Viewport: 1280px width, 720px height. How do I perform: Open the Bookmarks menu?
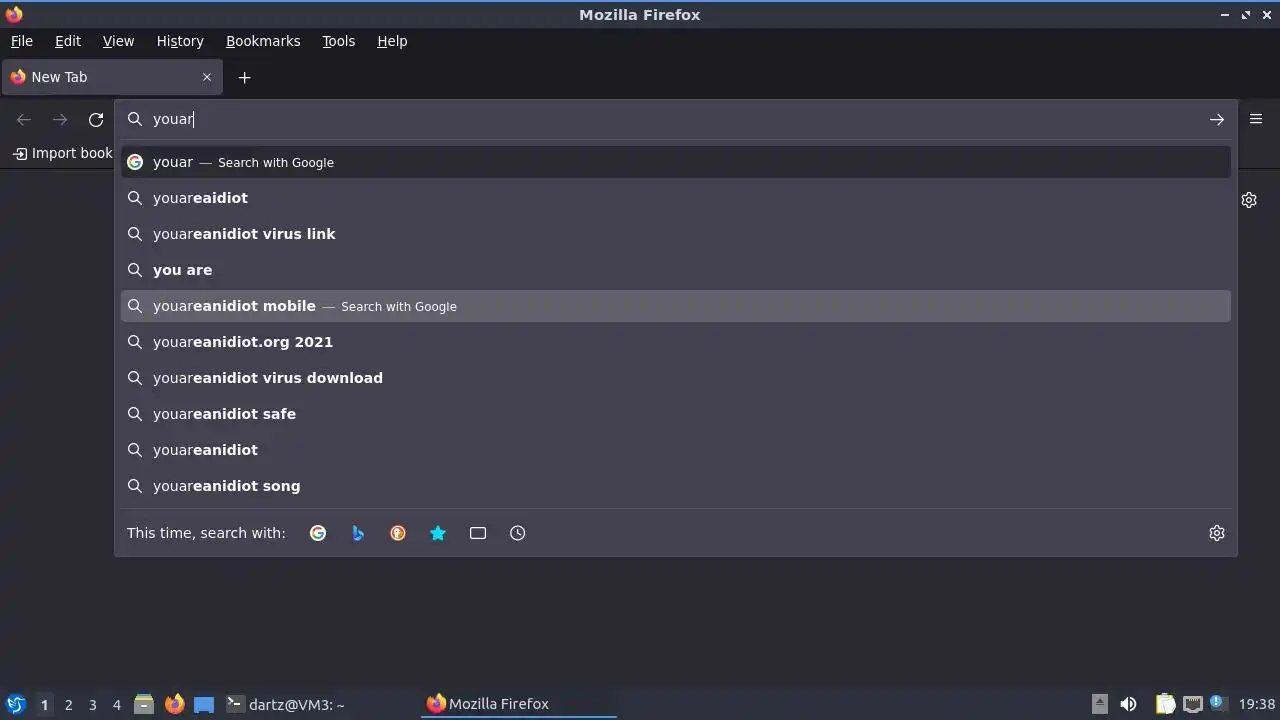pyautogui.click(x=263, y=41)
